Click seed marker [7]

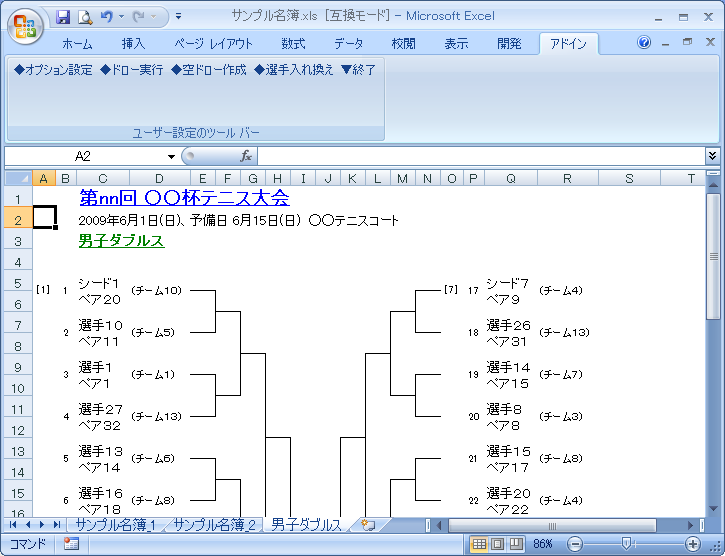pos(451,290)
